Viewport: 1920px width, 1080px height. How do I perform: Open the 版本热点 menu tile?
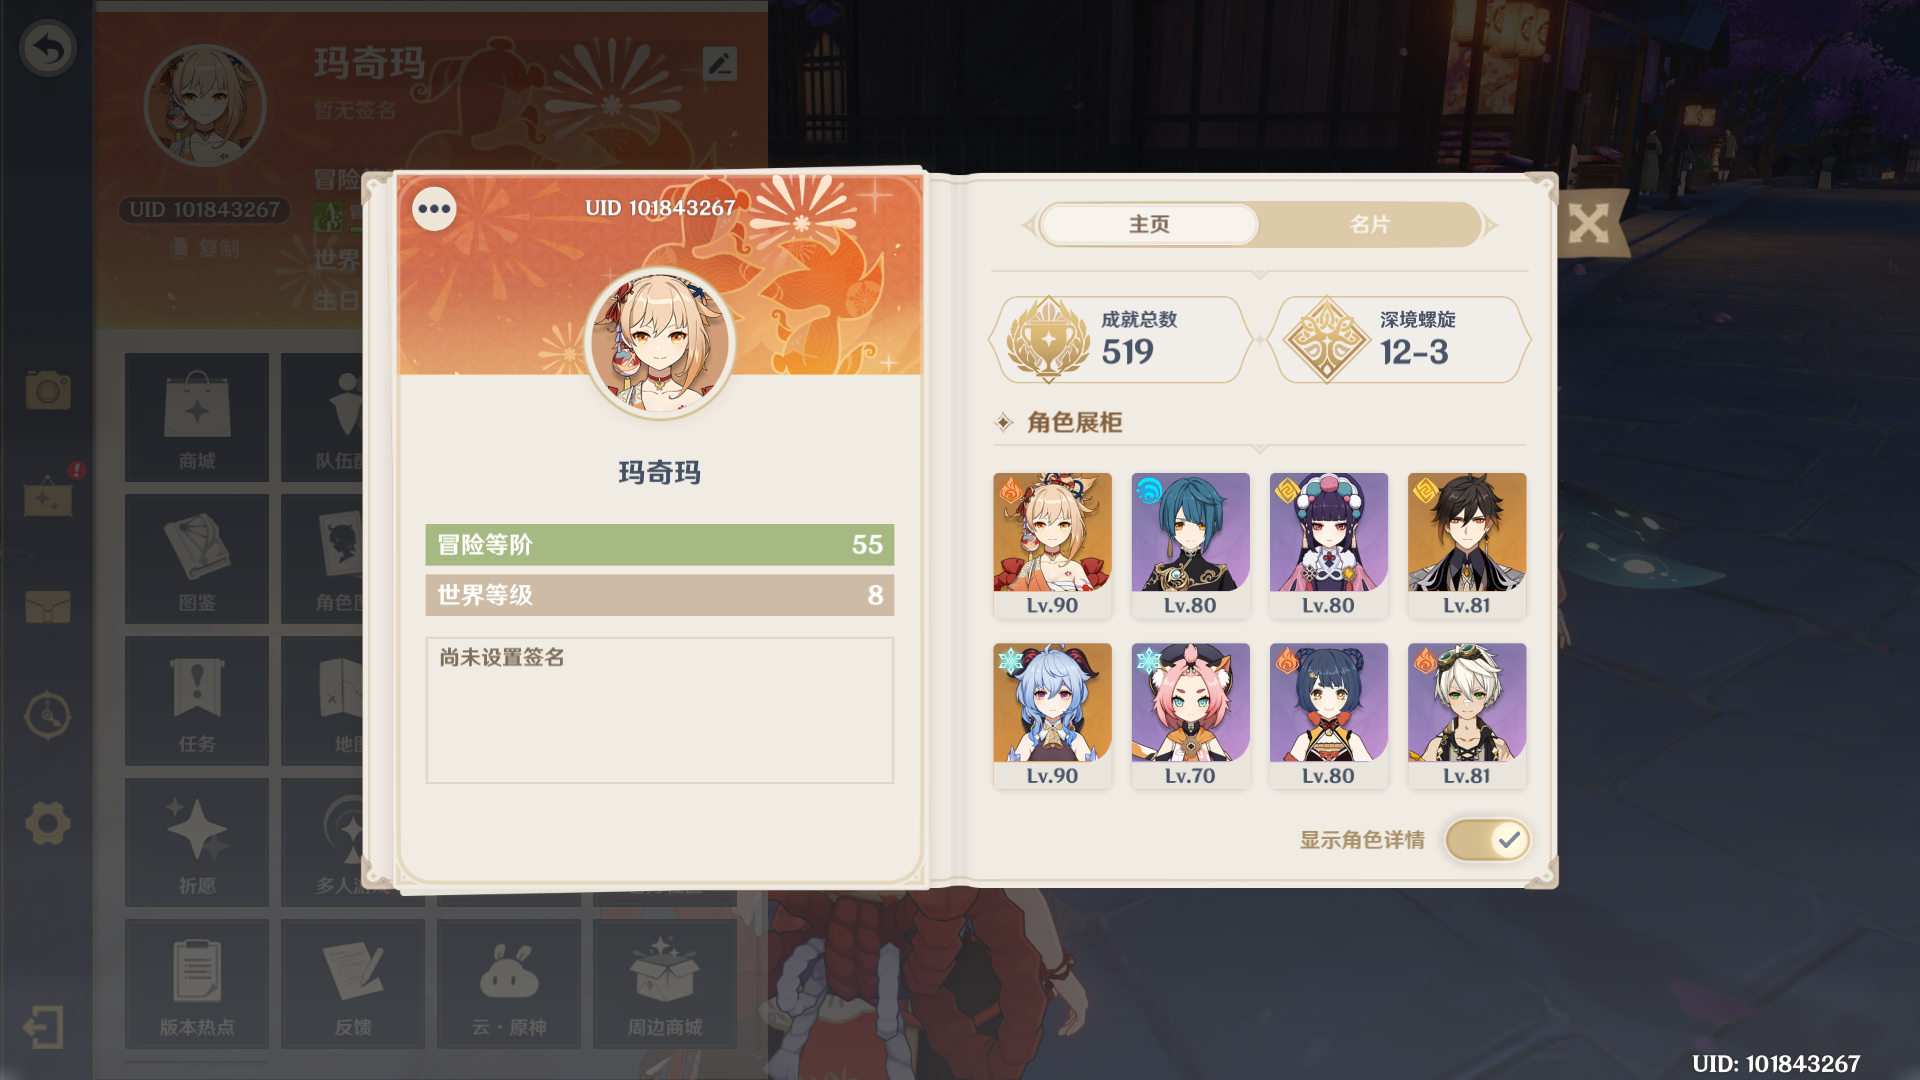[197, 984]
